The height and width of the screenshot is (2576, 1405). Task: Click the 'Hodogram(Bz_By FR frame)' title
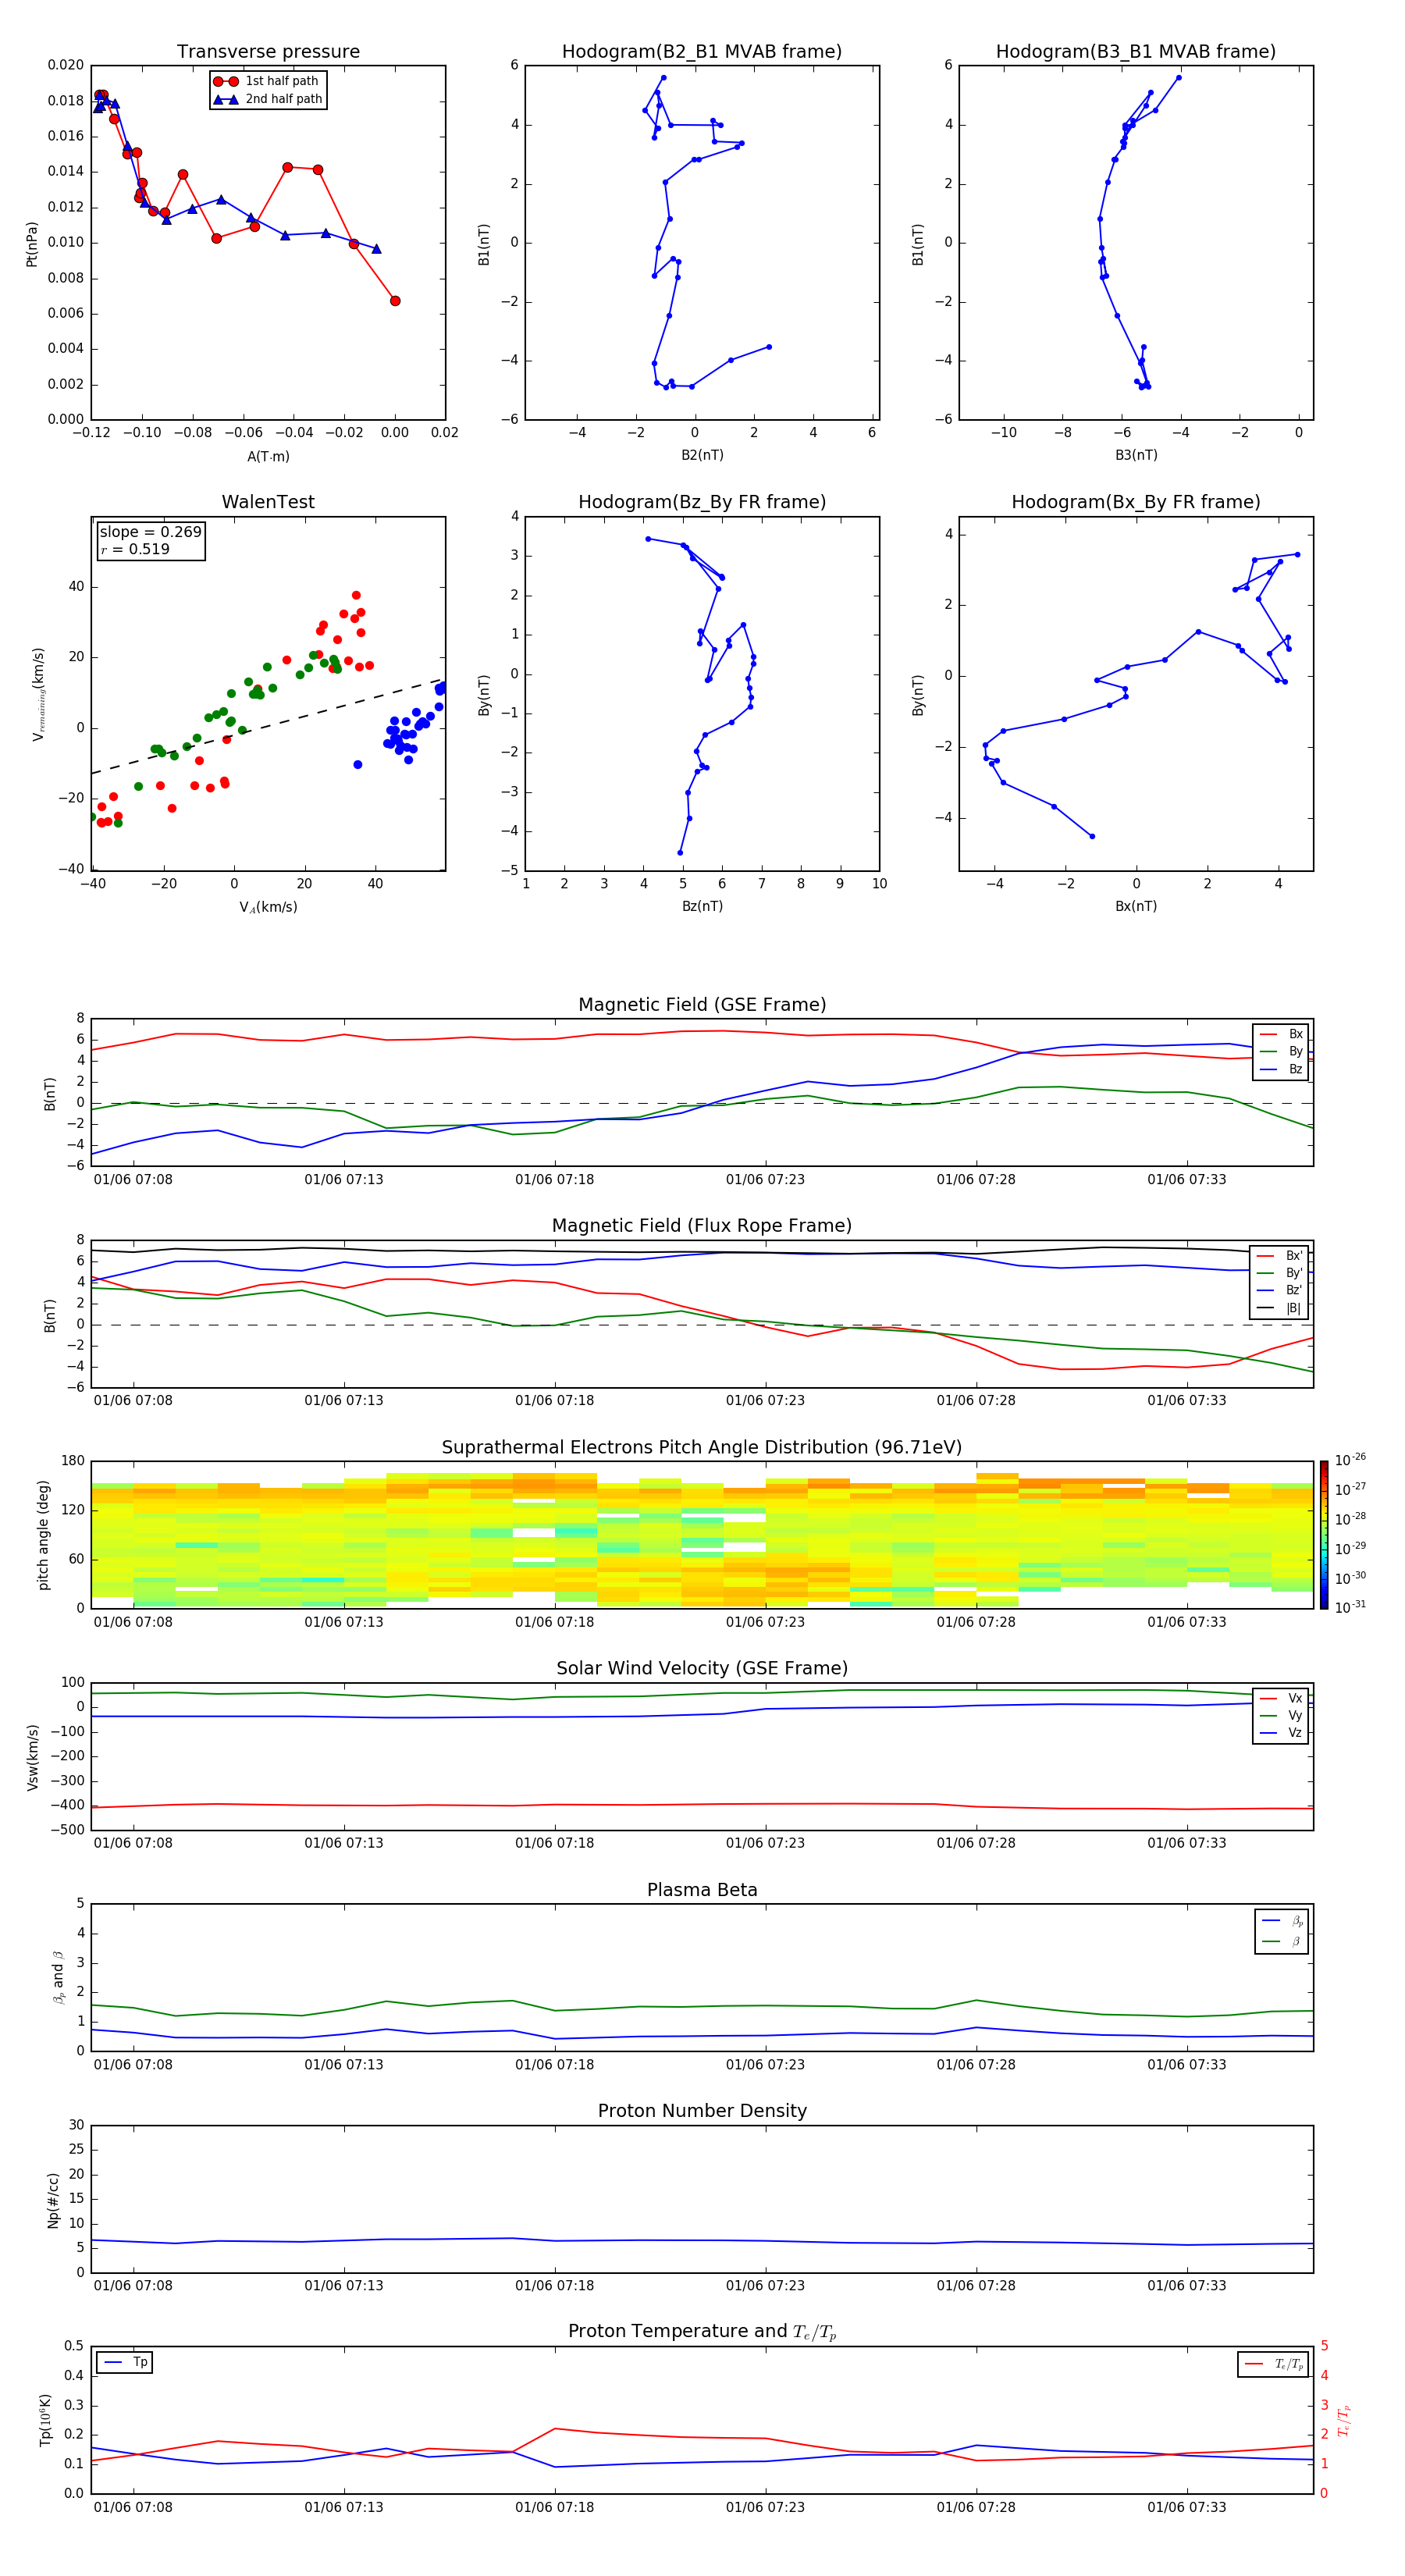702,502
